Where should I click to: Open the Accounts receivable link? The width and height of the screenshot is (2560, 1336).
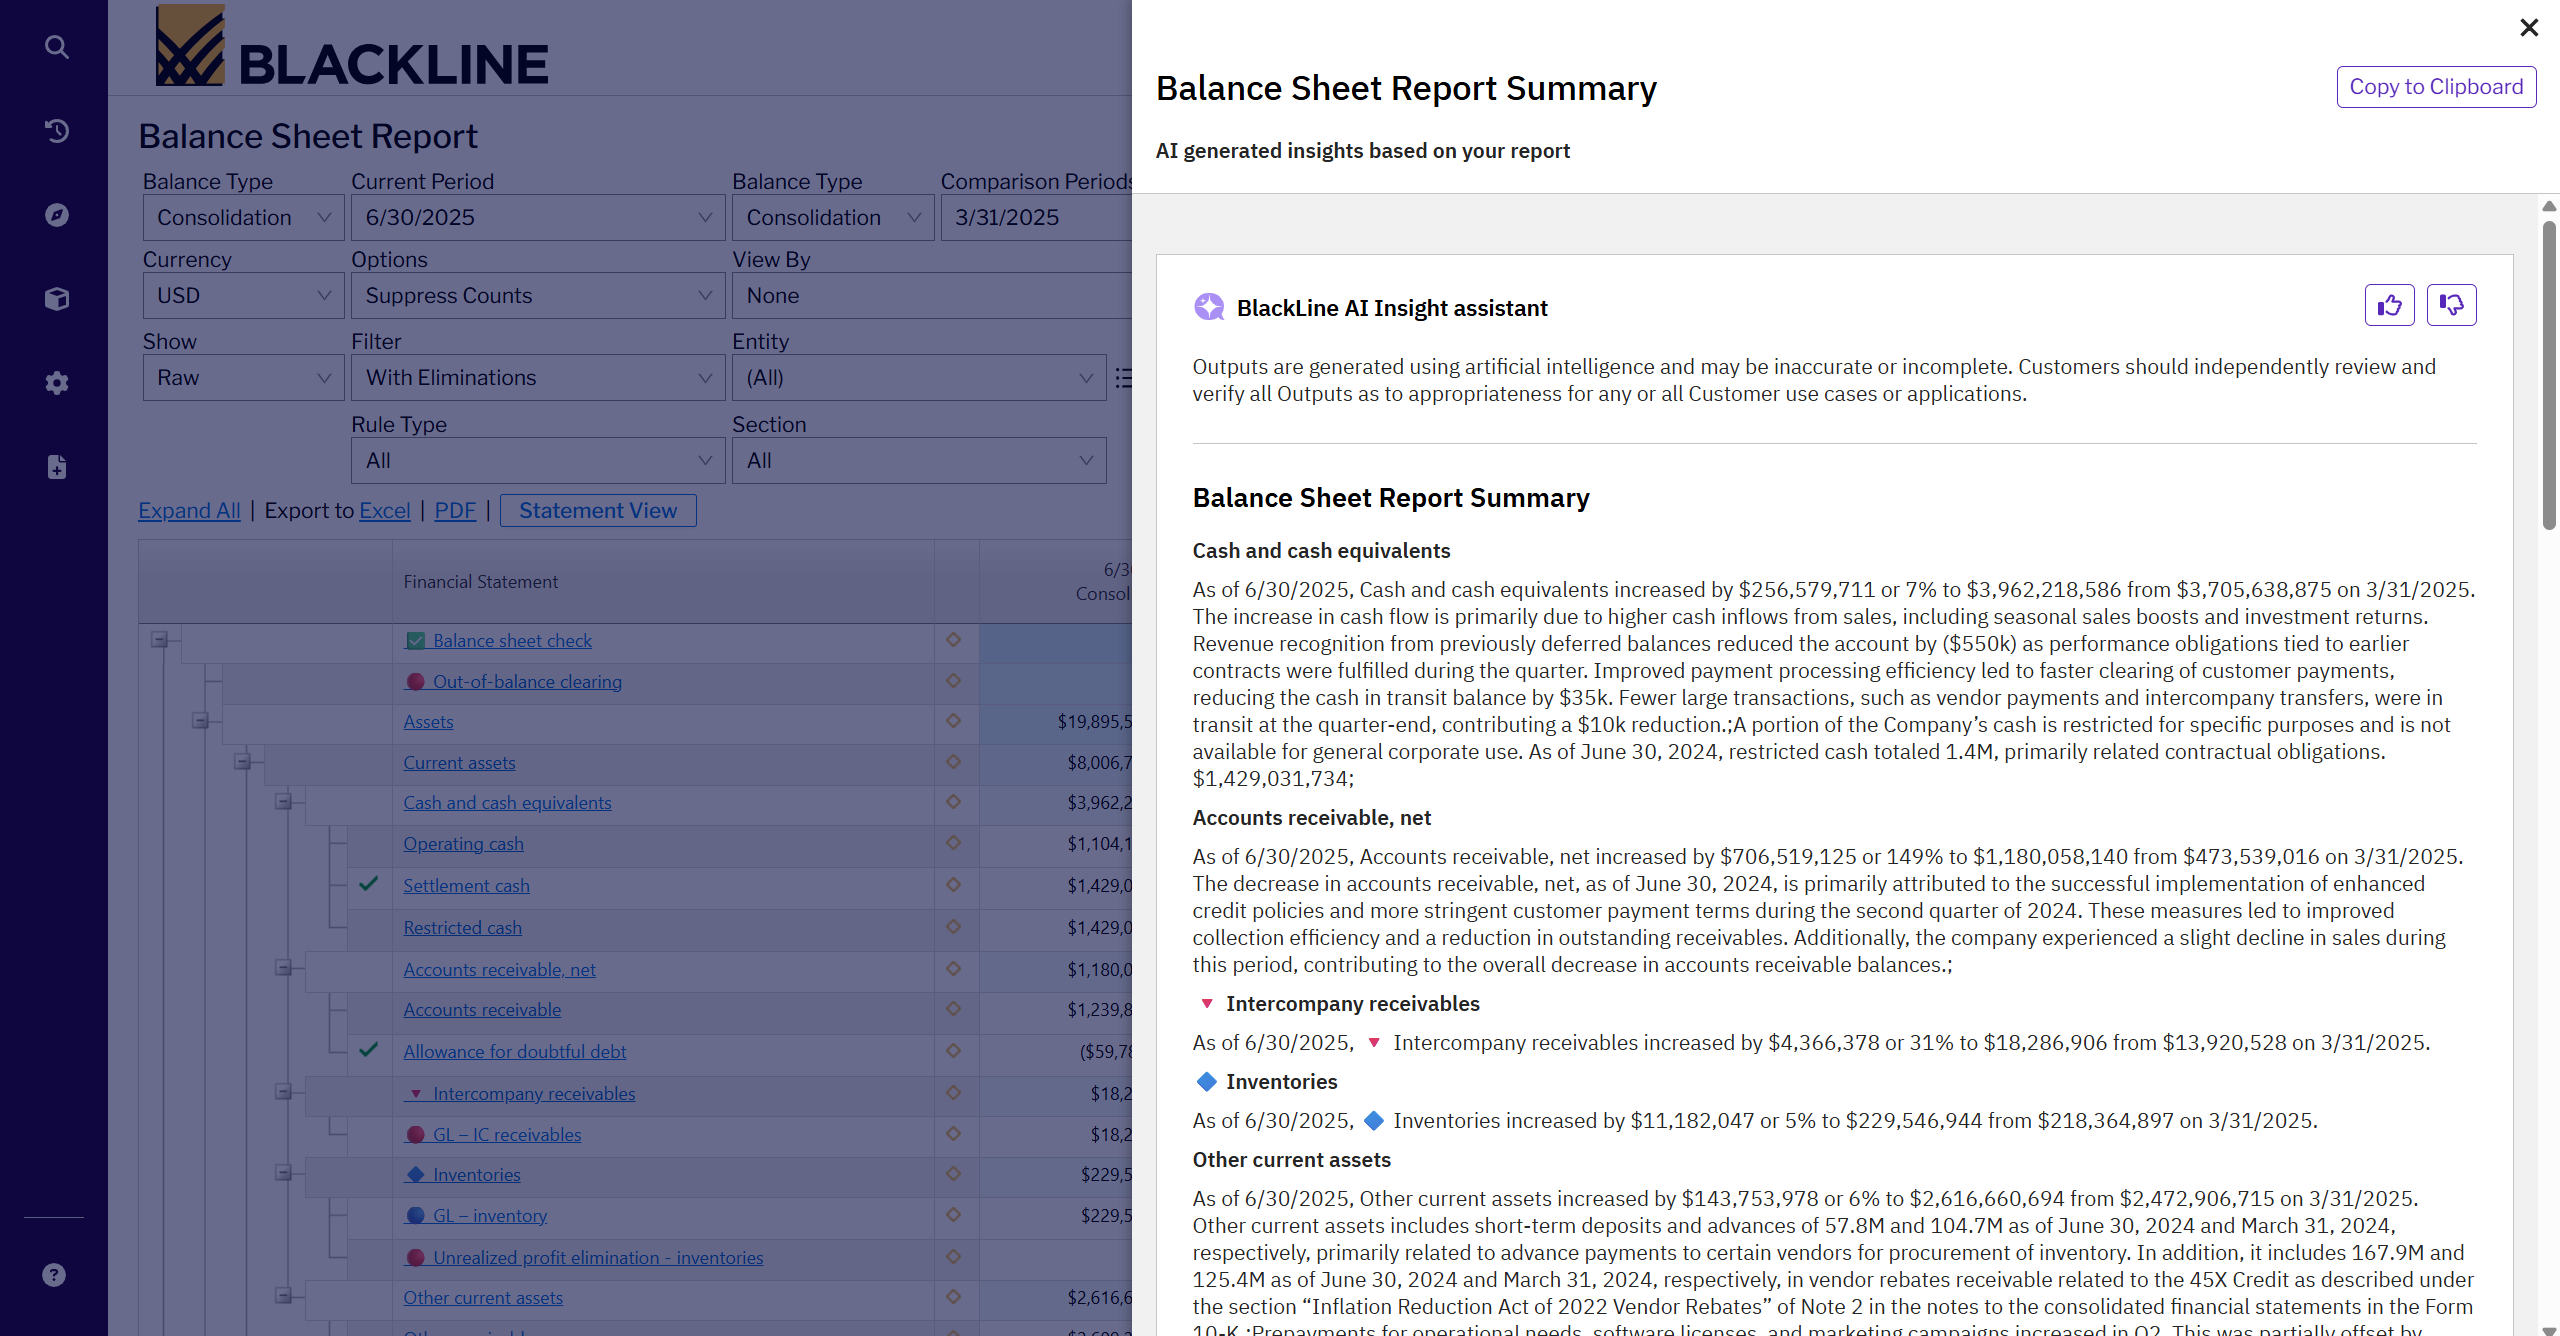point(482,1010)
